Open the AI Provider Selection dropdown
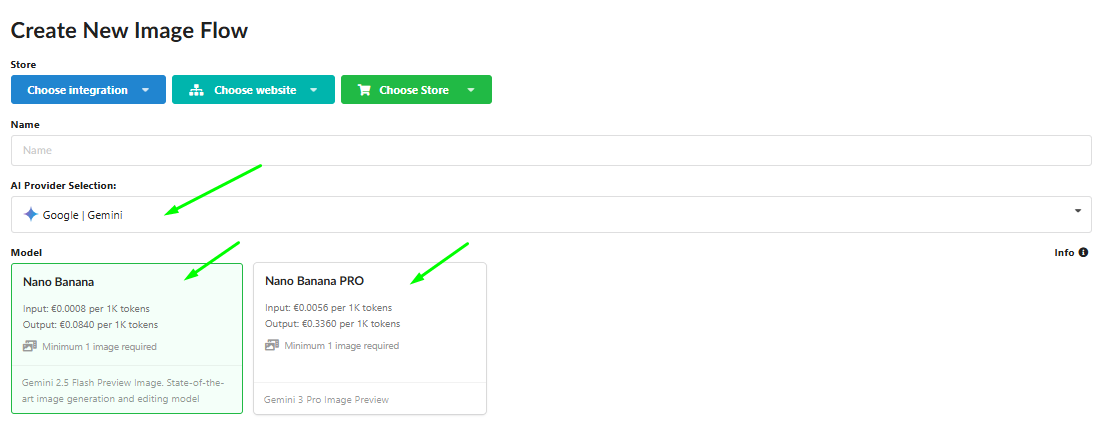1105x422 pixels. coord(551,214)
